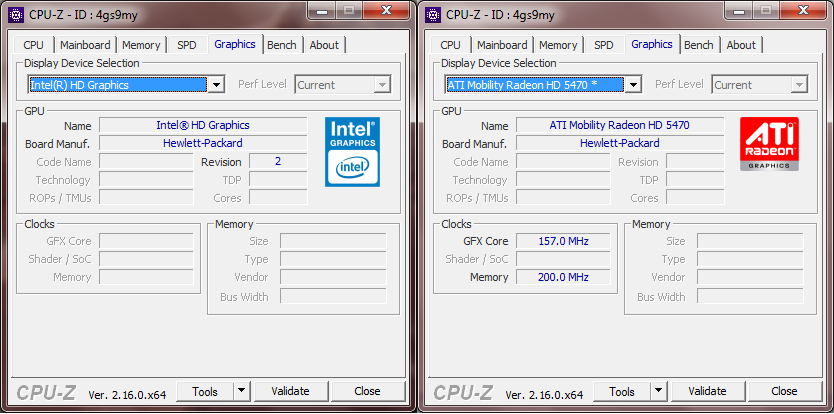Open Bench tab in left window
This screenshot has width=834, height=414.
tap(282, 45)
